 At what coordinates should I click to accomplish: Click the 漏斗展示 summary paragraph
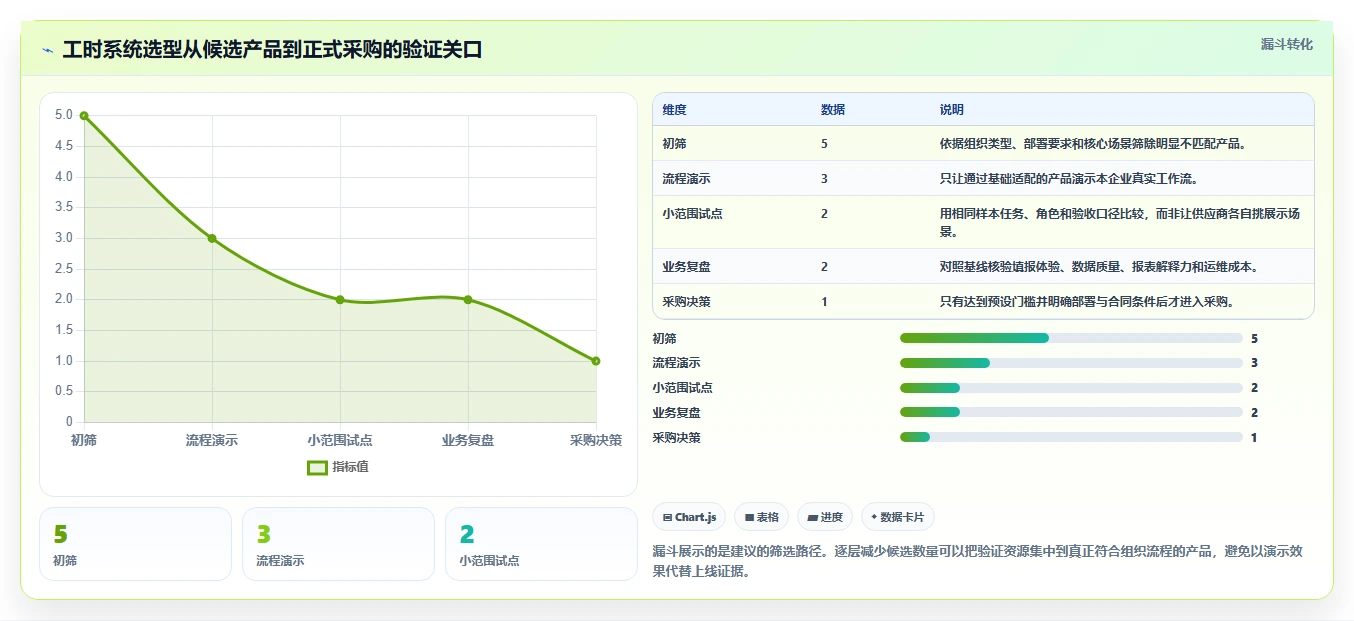pyautogui.click(x=977, y=561)
